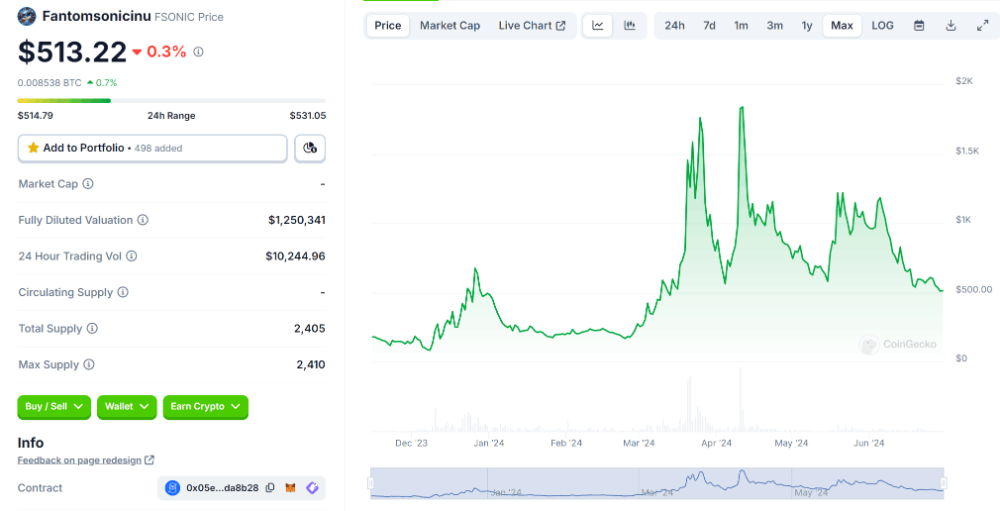Viewport: 1000px width, 511px height.
Task: Open the price alert bell-clock icon button
Action: coord(310,148)
